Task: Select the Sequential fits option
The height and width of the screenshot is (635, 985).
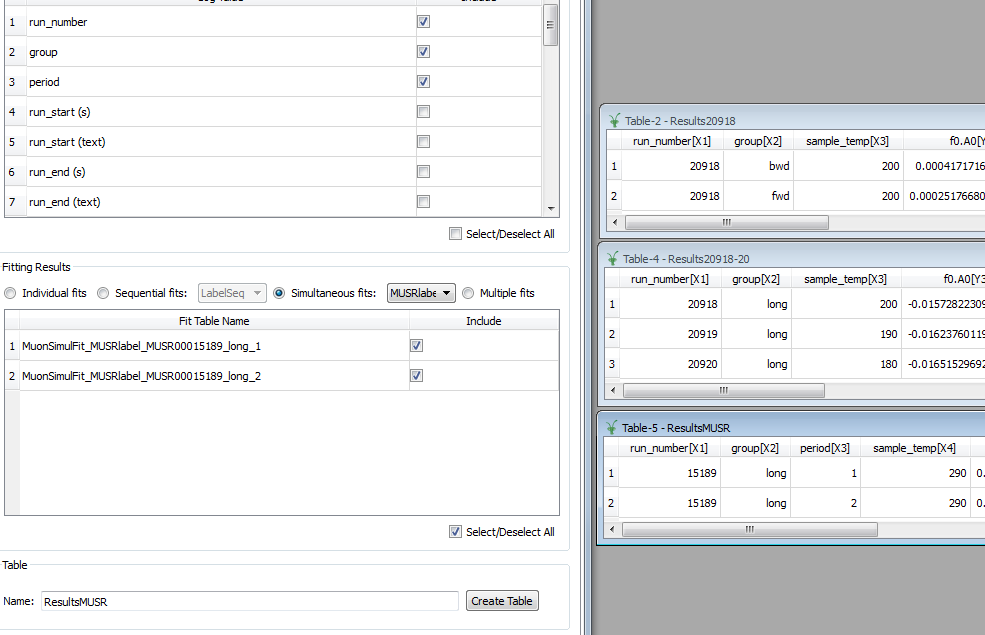Action: pos(103,292)
